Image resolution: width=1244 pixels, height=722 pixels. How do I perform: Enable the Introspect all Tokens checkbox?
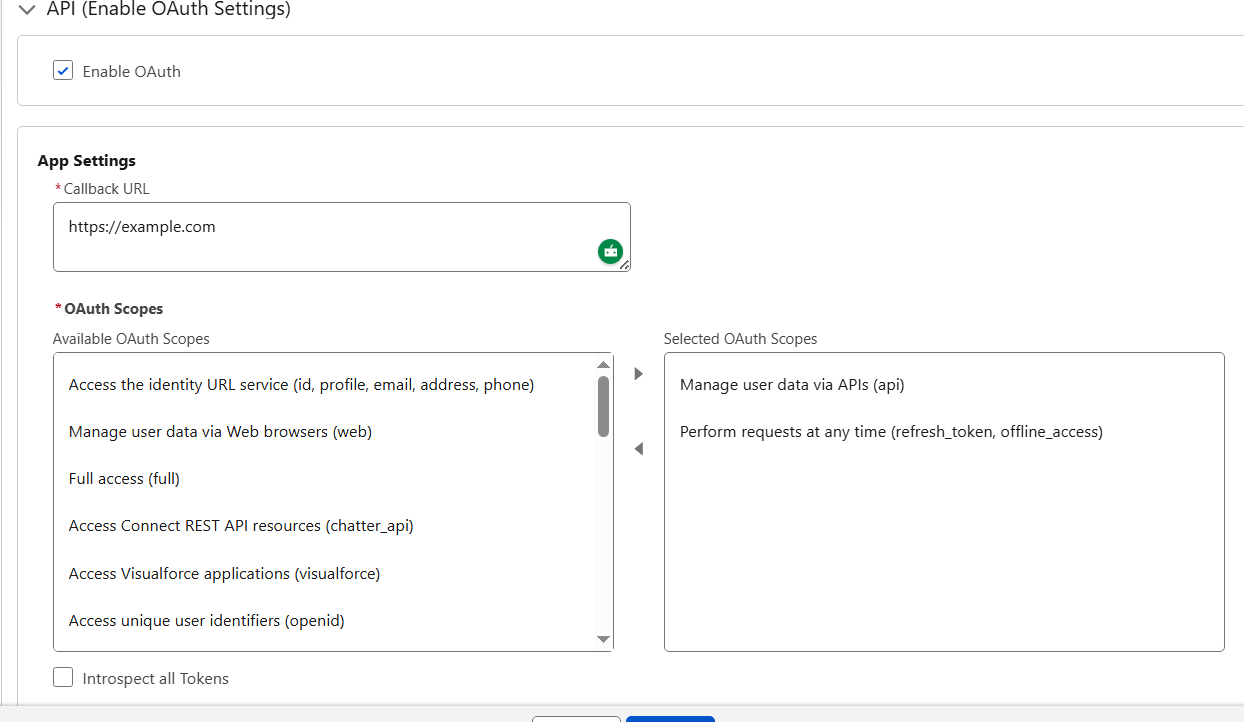[63, 678]
